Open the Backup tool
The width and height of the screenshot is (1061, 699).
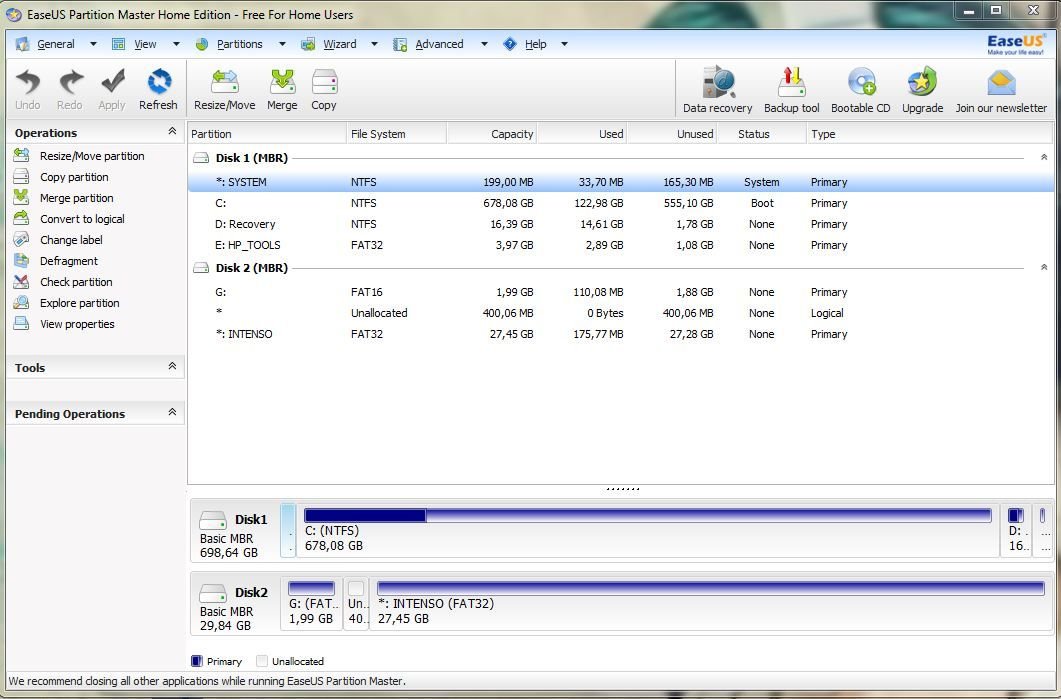791,82
